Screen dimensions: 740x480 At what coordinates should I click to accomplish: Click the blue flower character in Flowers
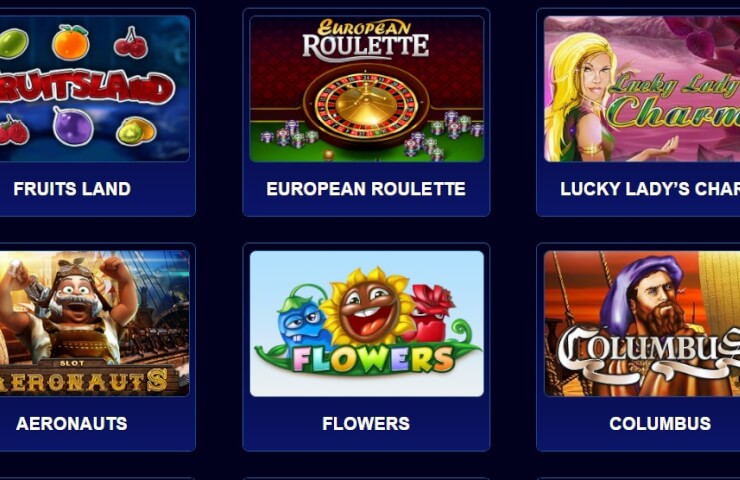[303, 317]
